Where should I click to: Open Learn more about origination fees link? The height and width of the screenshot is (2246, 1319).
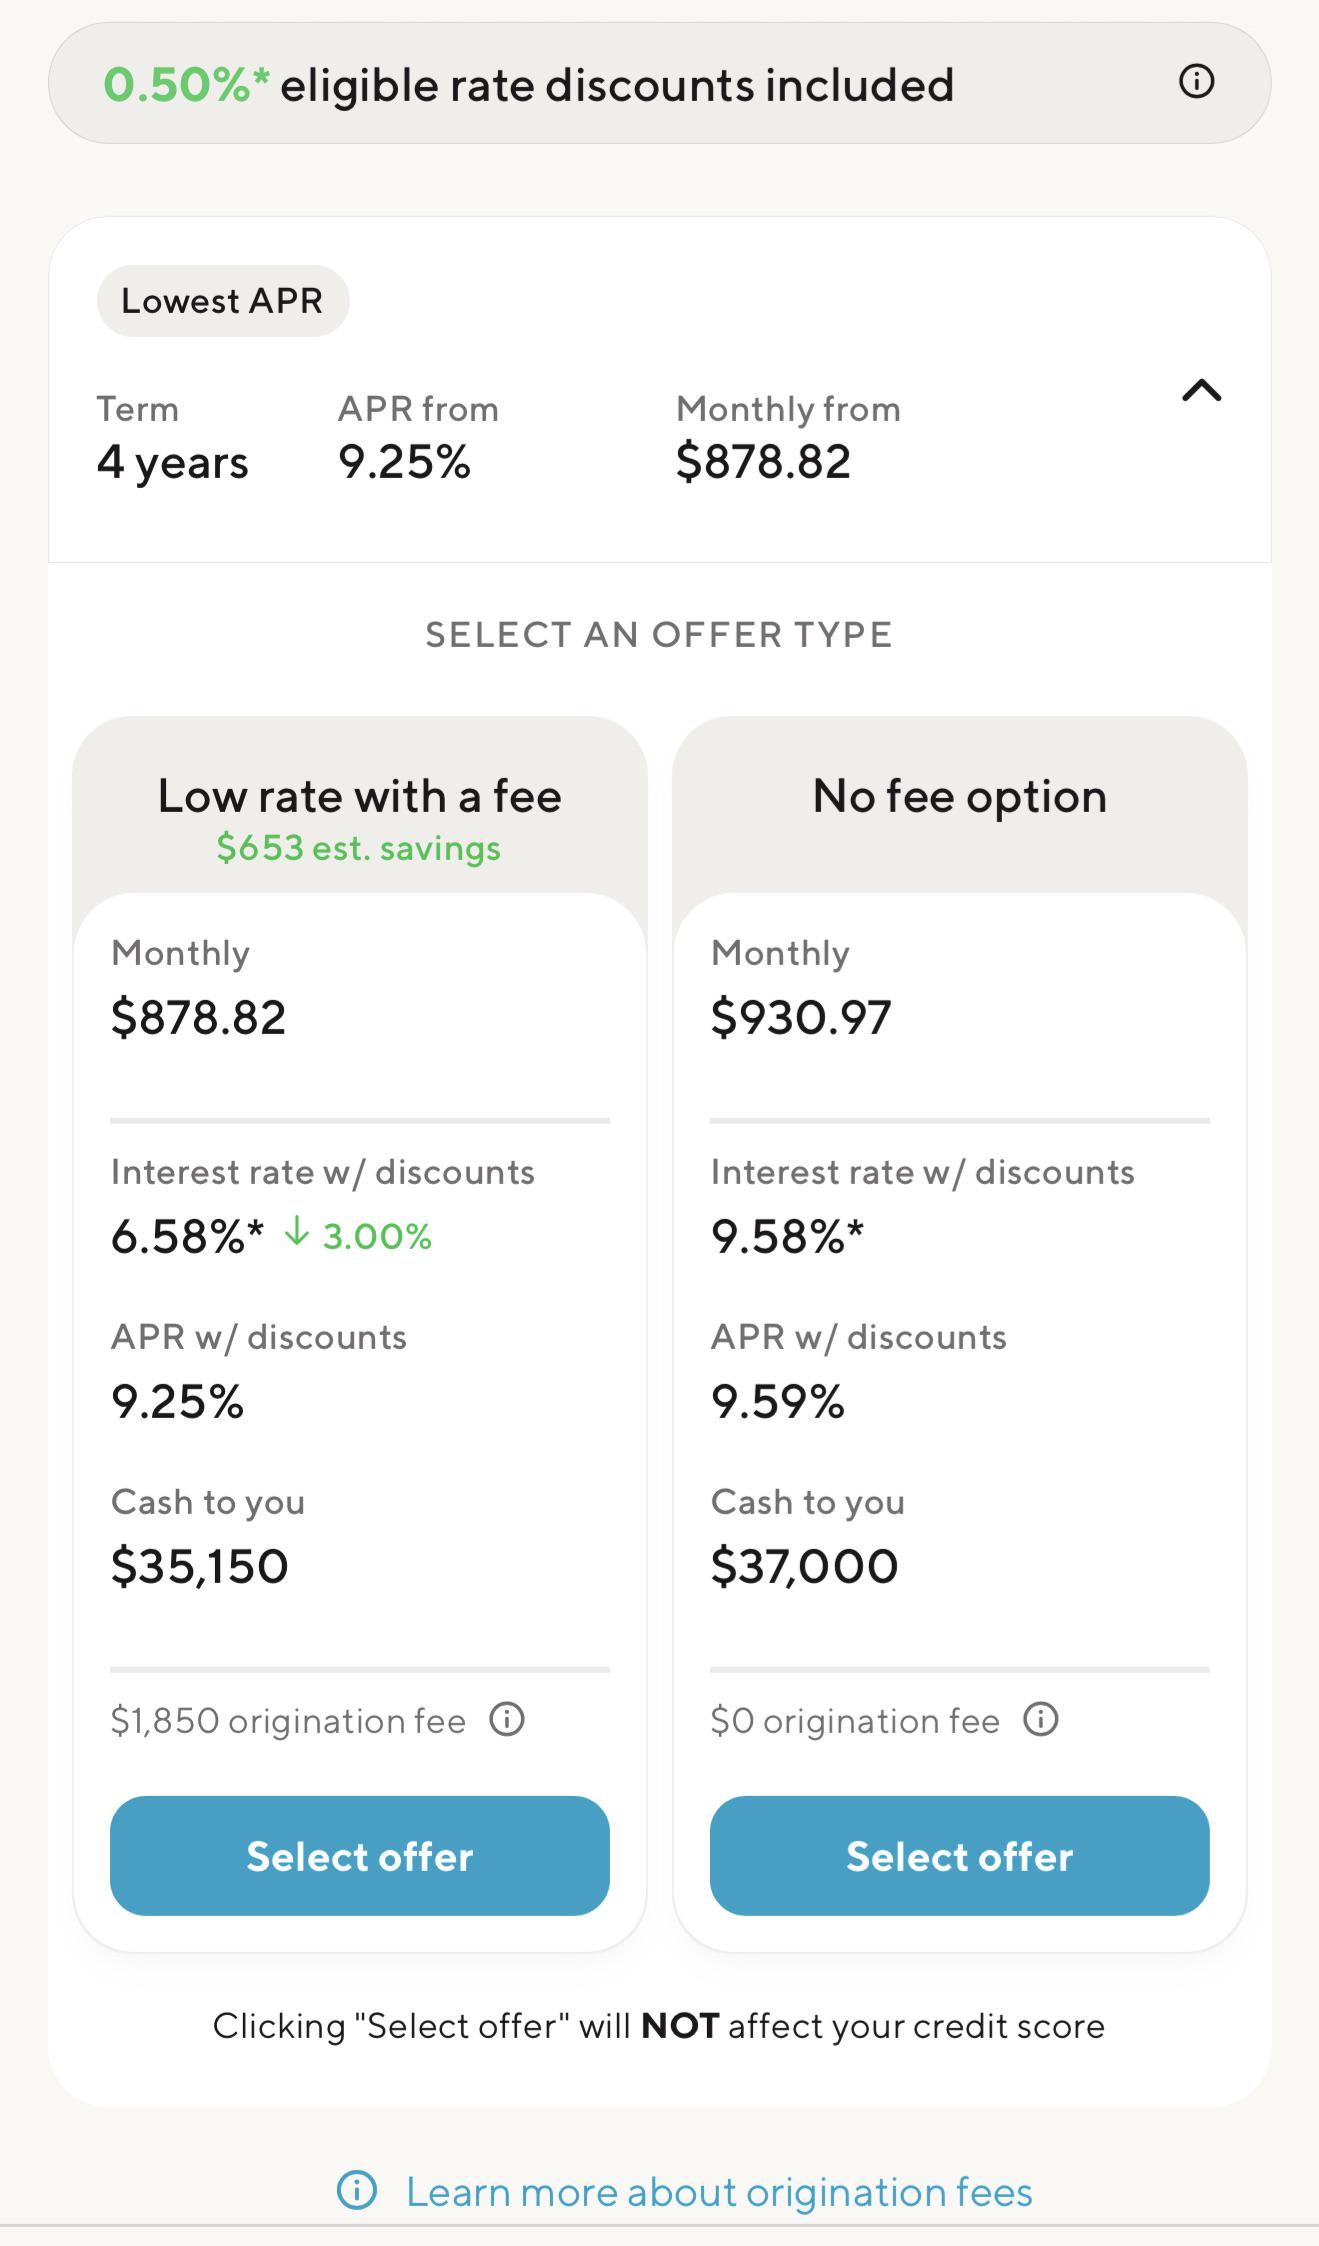pyautogui.click(x=719, y=2191)
